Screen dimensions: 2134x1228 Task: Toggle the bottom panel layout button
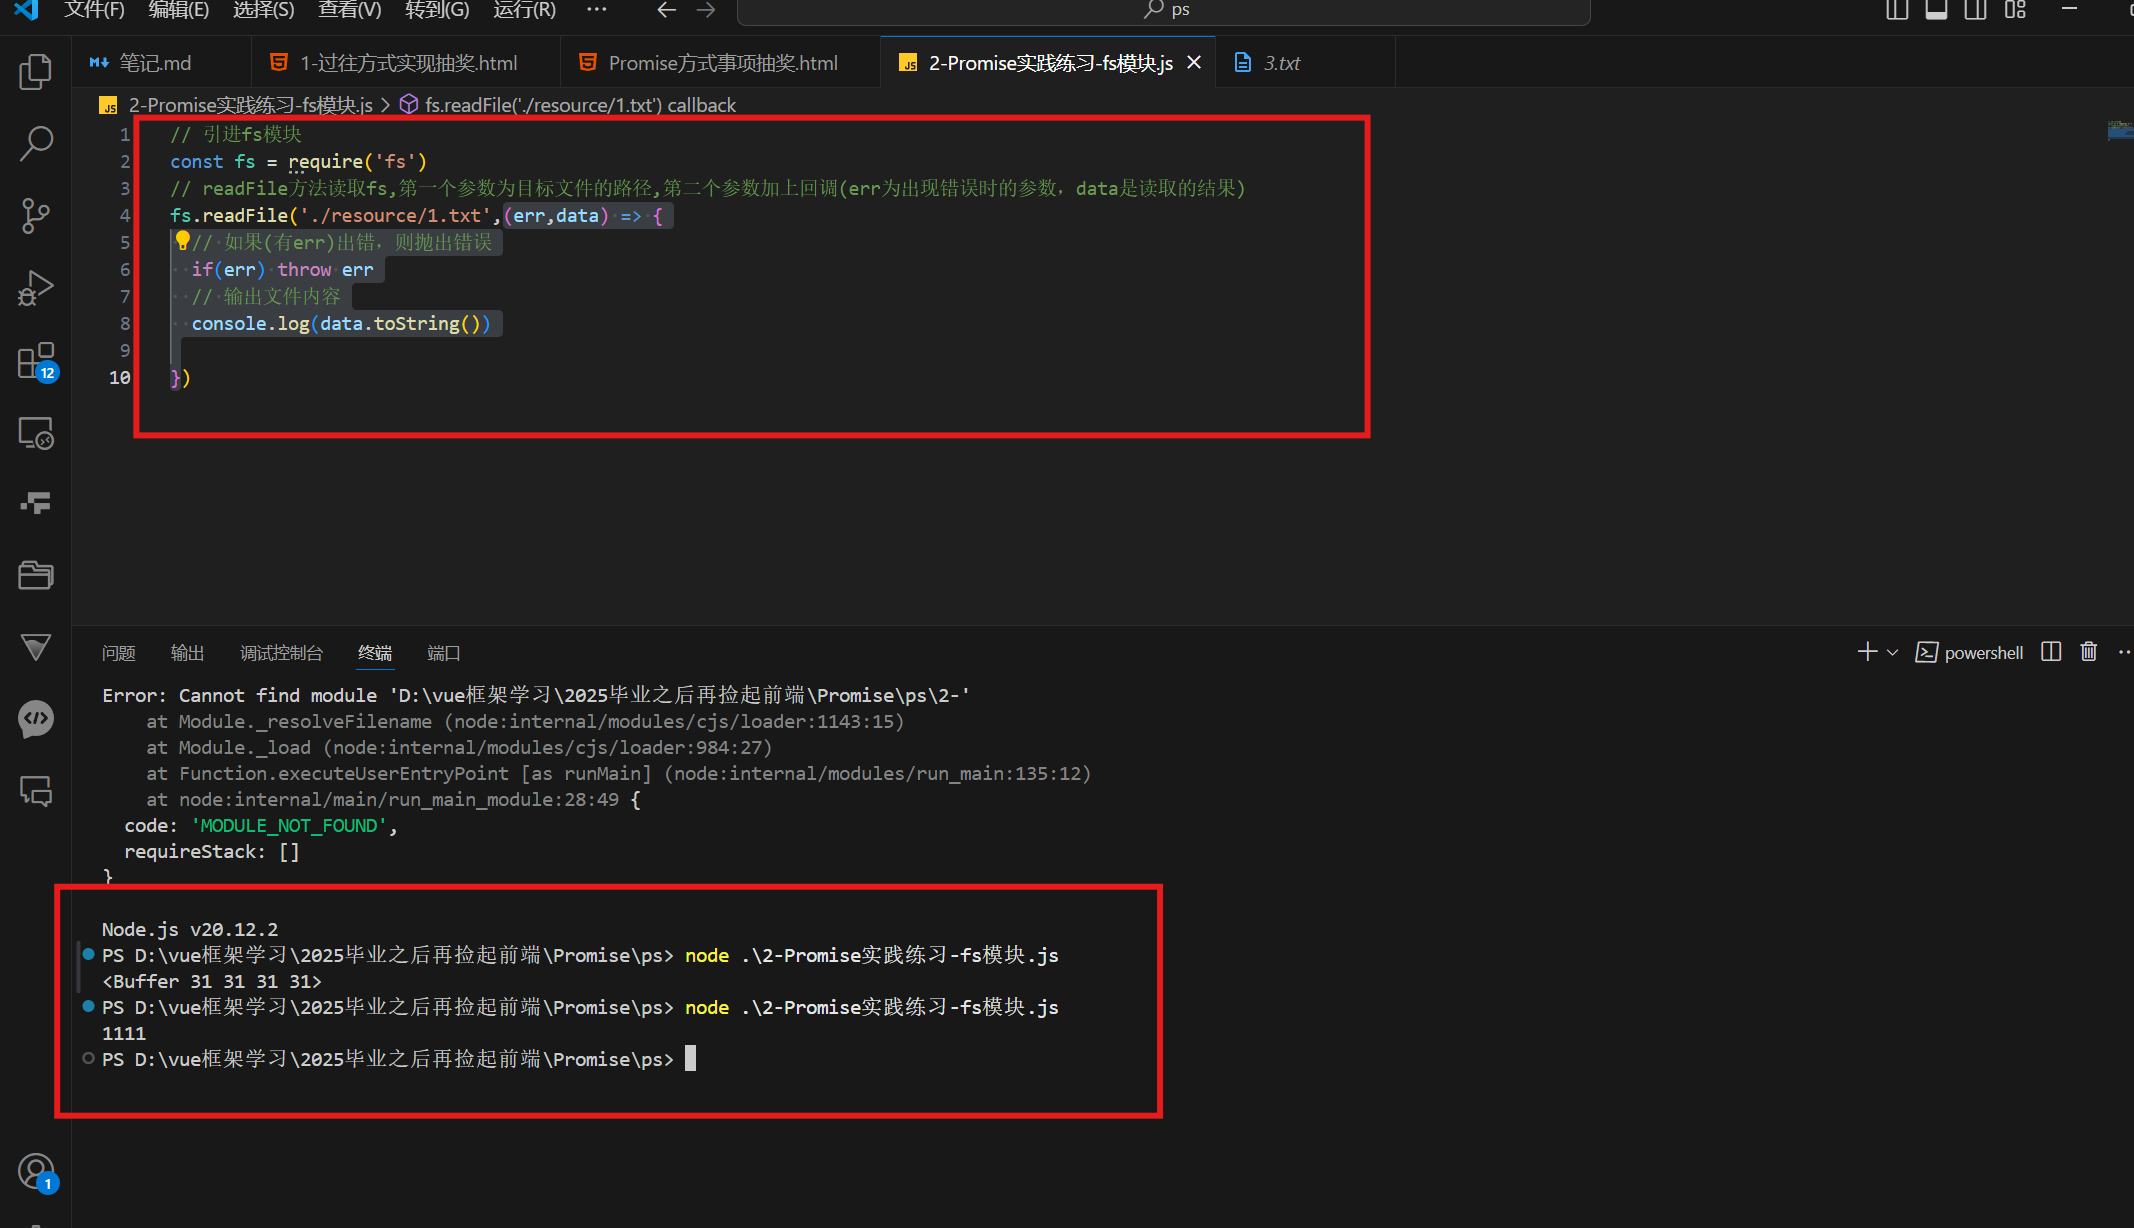pyautogui.click(x=1936, y=10)
